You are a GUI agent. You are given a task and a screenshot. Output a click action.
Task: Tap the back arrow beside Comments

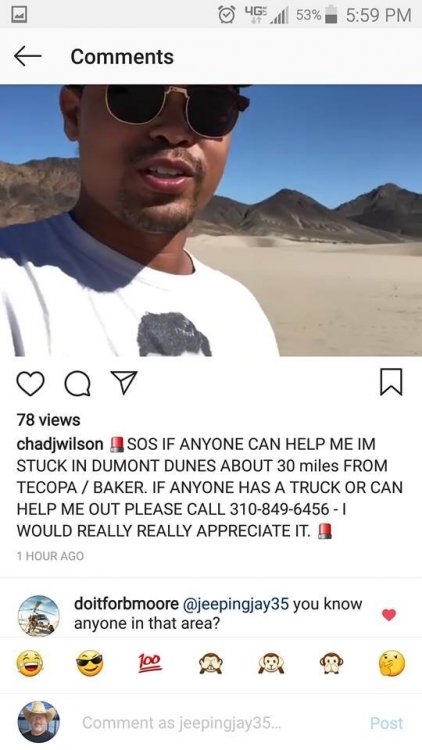tap(27, 56)
